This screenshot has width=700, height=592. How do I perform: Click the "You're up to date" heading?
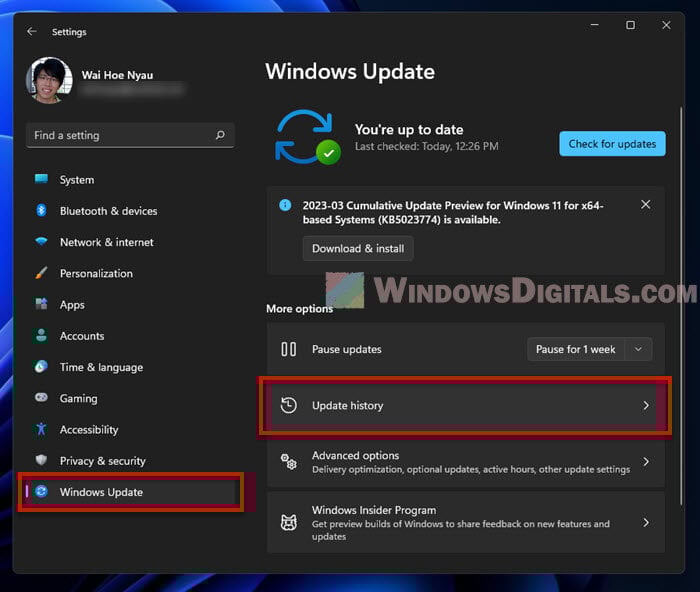pos(409,129)
